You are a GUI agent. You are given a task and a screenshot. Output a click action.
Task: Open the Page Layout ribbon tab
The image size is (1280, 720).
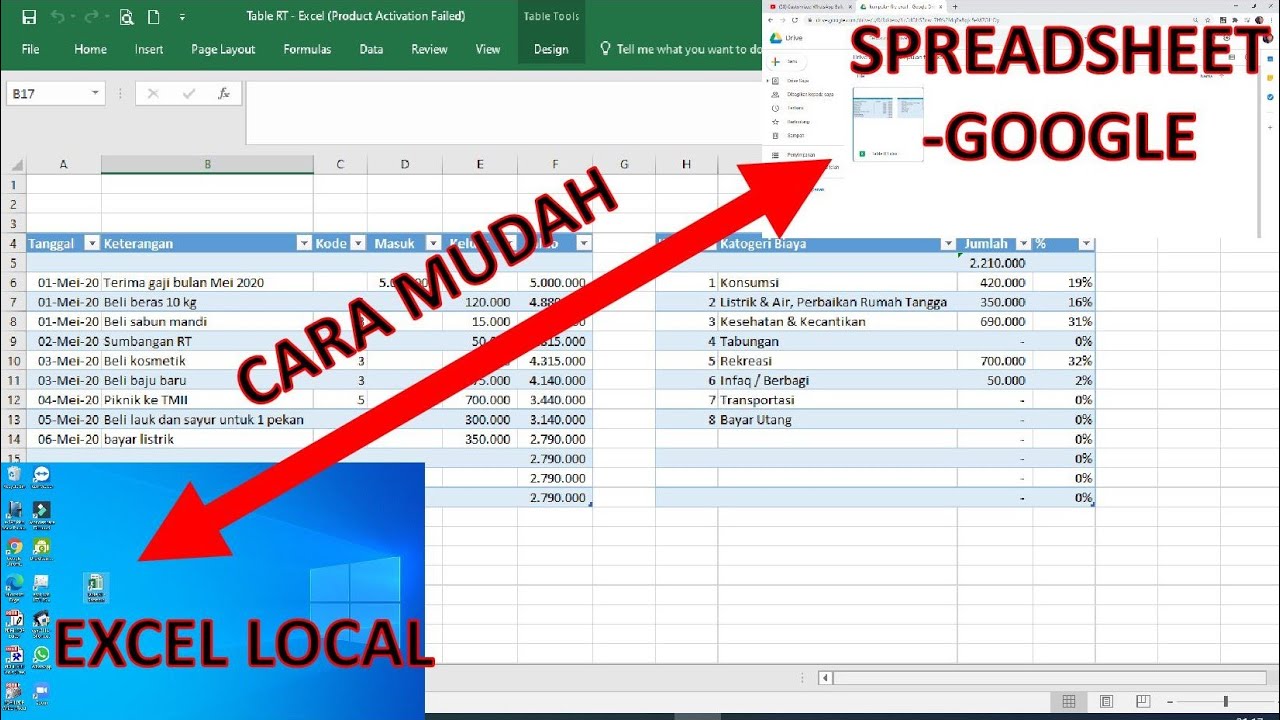point(223,49)
